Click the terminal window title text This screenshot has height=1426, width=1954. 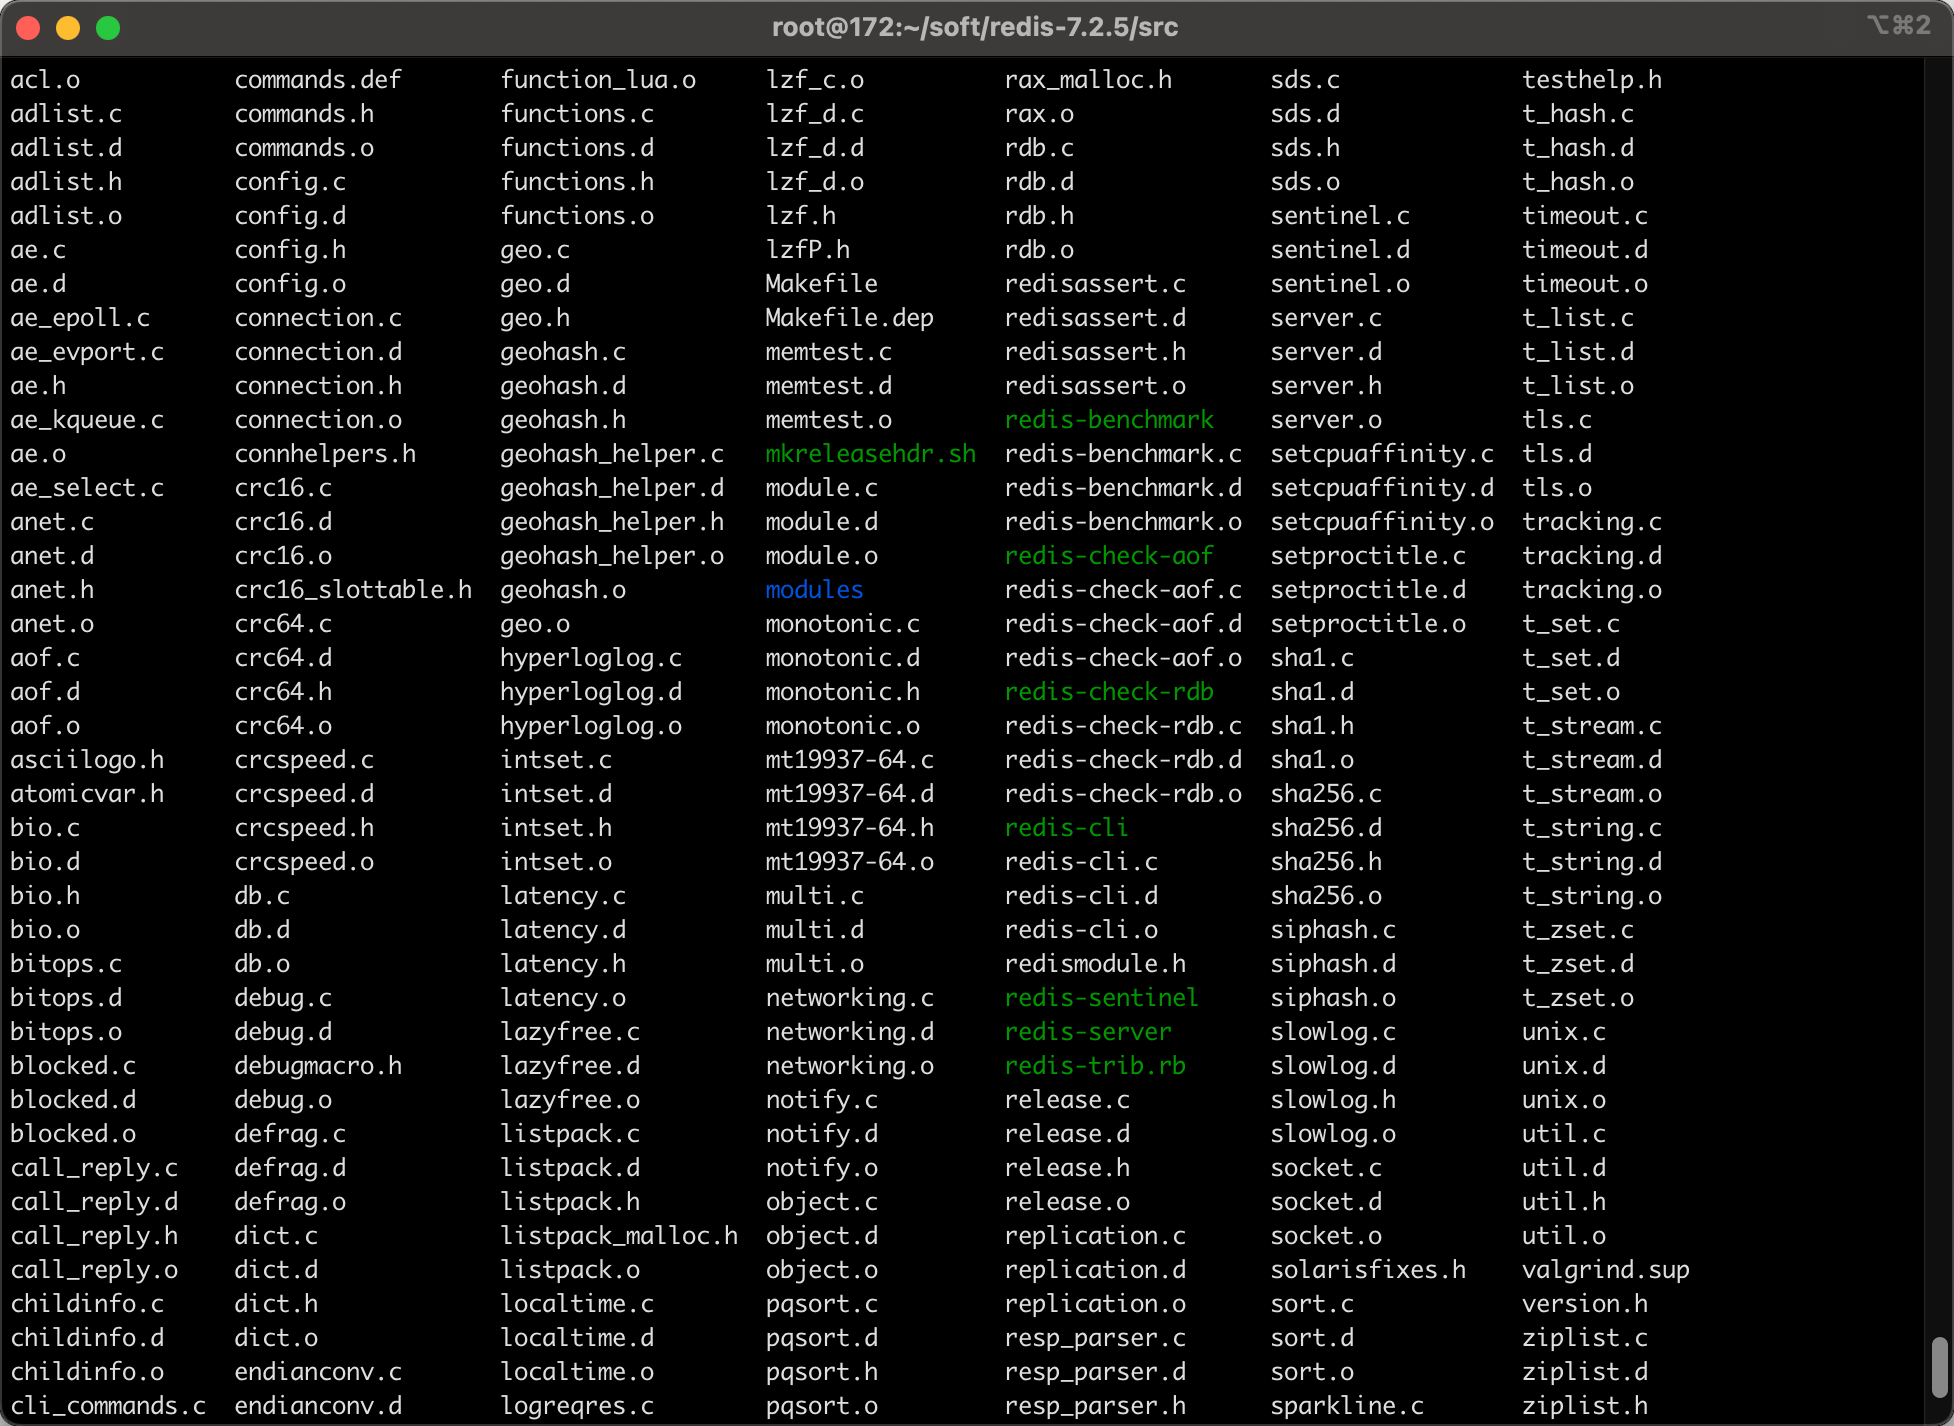pos(975,27)
